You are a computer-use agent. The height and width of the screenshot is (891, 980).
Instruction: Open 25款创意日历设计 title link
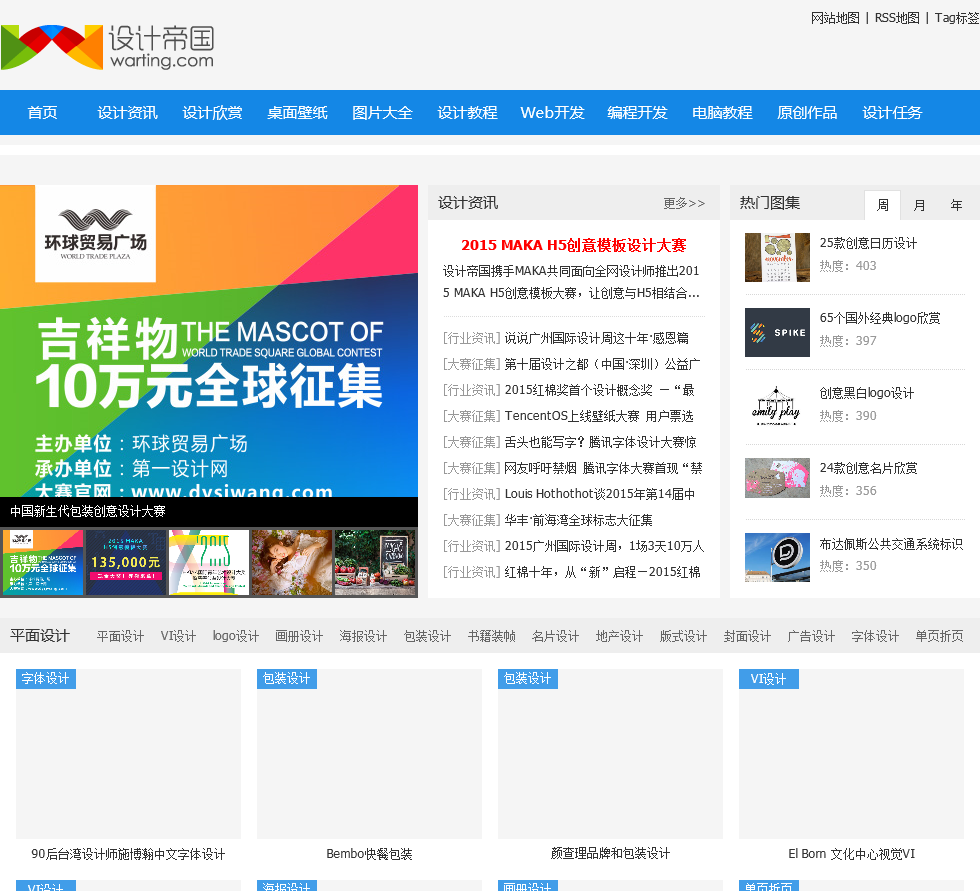coord(868,244)
